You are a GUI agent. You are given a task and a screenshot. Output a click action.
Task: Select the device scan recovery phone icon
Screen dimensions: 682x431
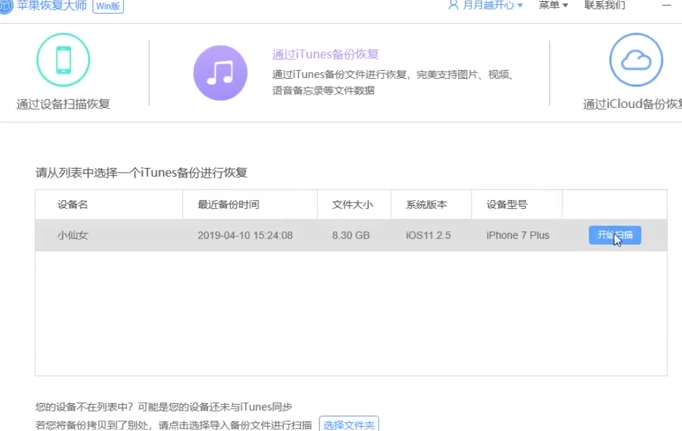tap(64, 60)
